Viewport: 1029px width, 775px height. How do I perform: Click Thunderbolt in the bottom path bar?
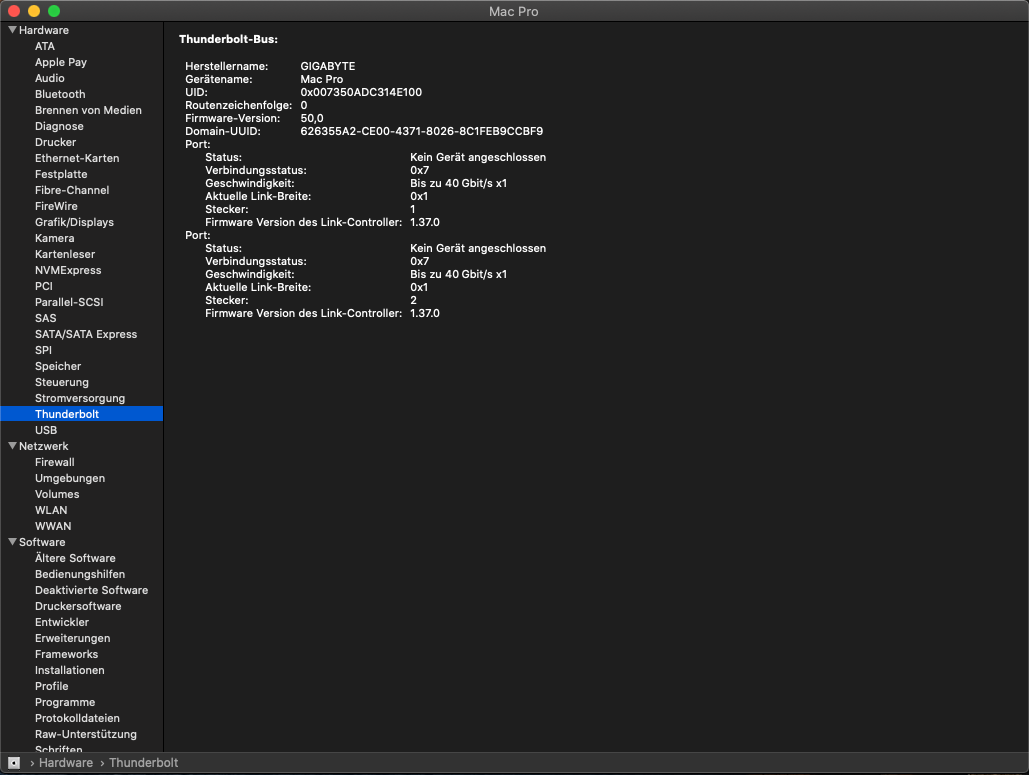tap(143, 763)
